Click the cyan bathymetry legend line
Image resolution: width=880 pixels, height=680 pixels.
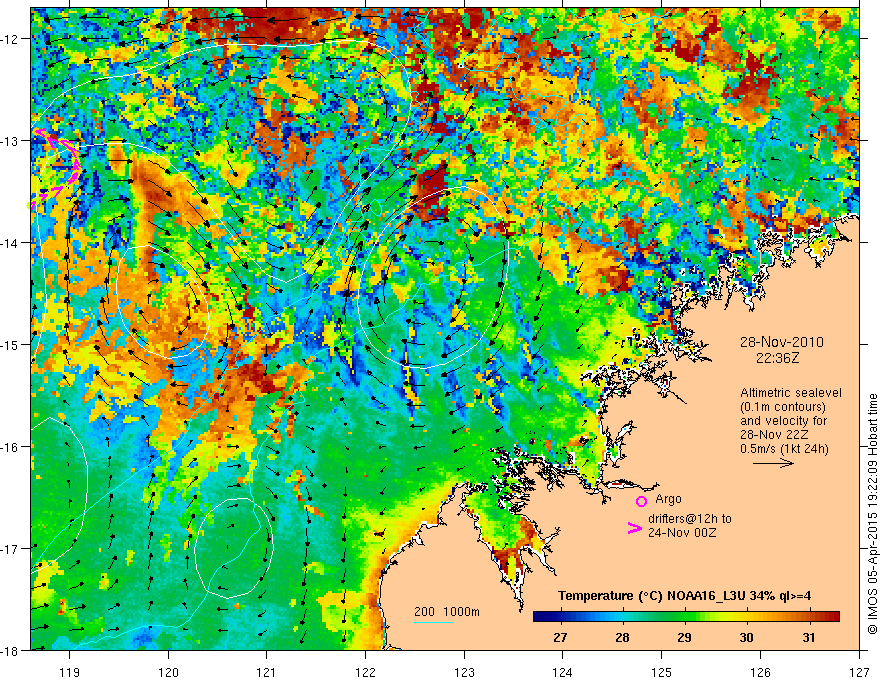point(434,622)
